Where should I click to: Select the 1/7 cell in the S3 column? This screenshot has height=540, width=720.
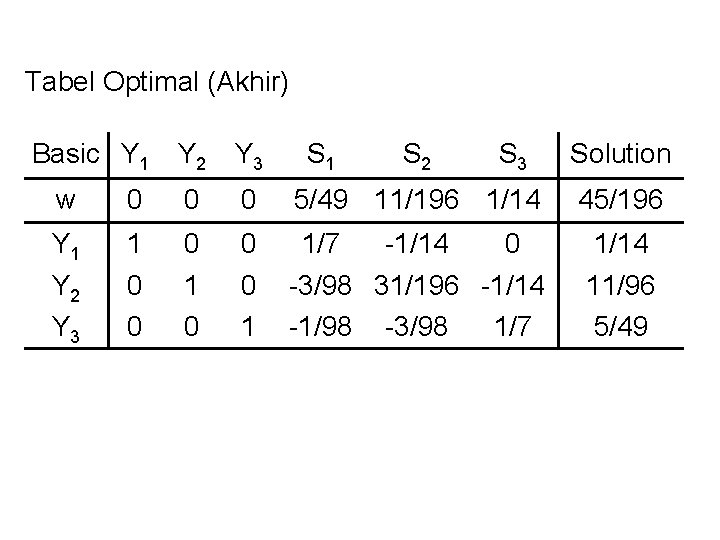pos(513,328)
